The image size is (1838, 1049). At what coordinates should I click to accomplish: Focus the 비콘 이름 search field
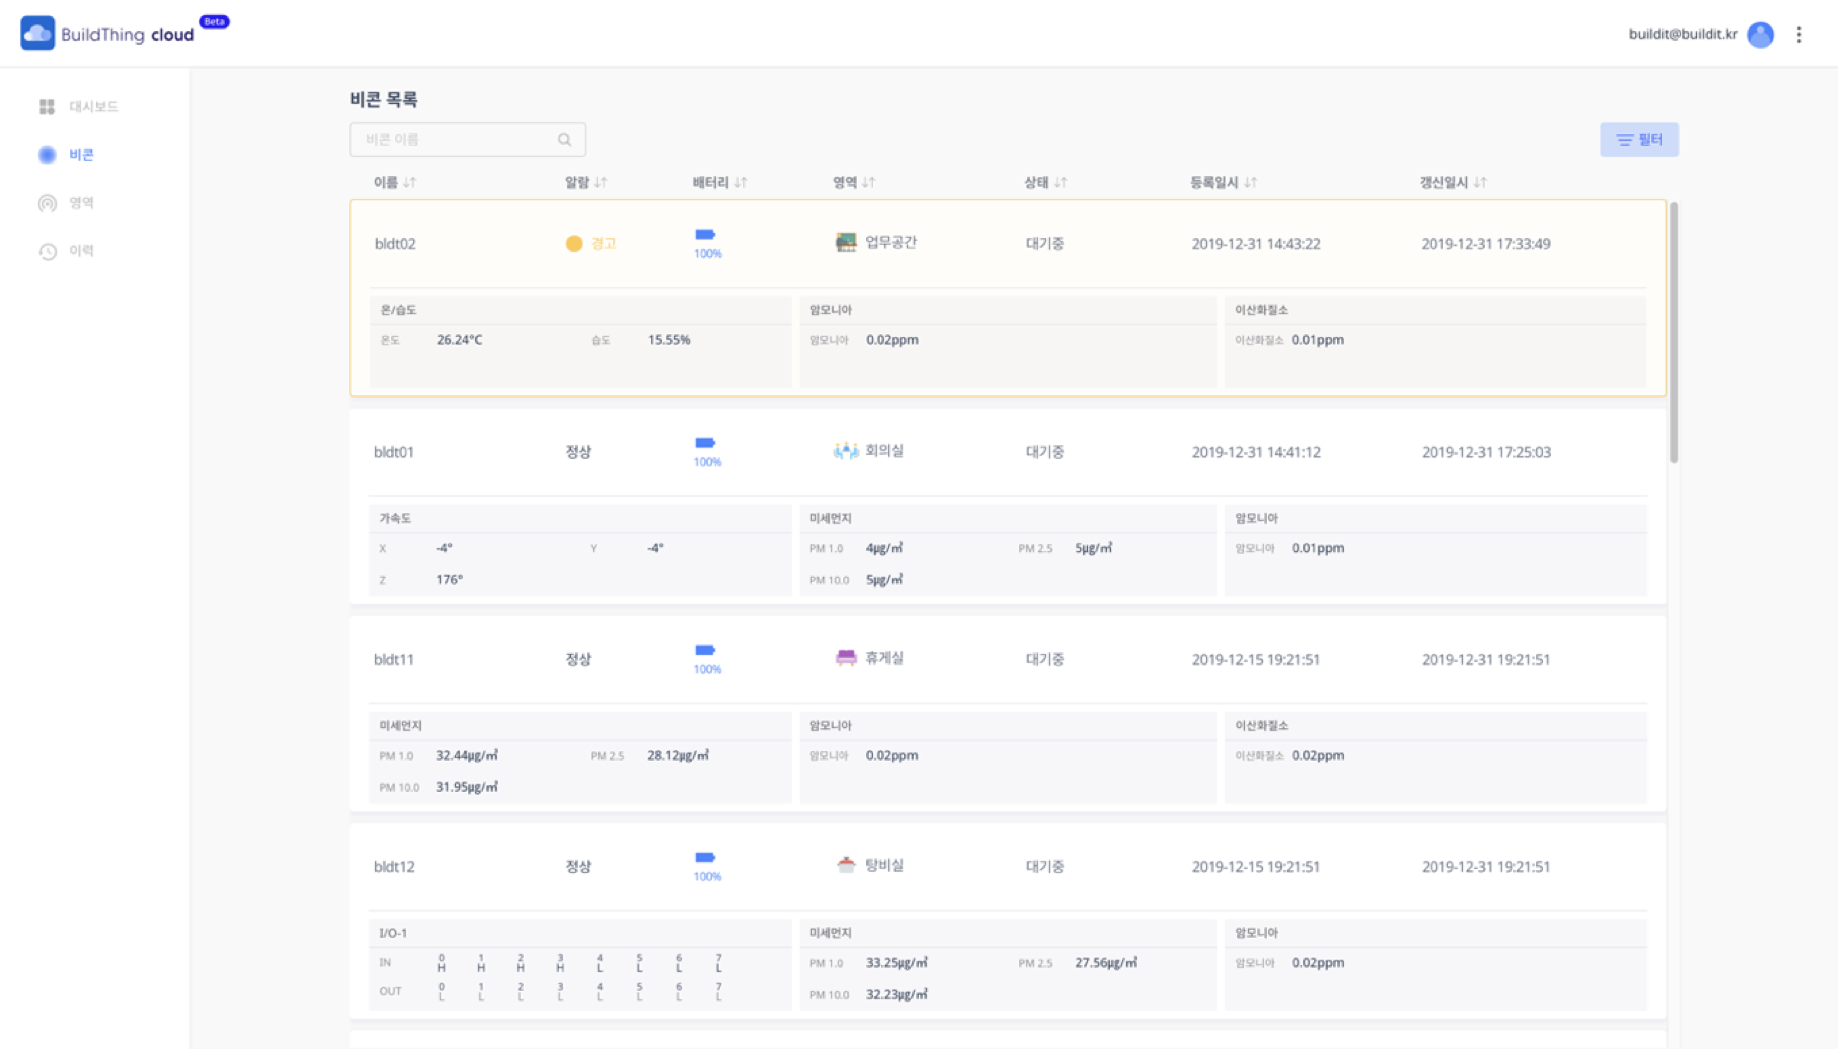[467, 140]
